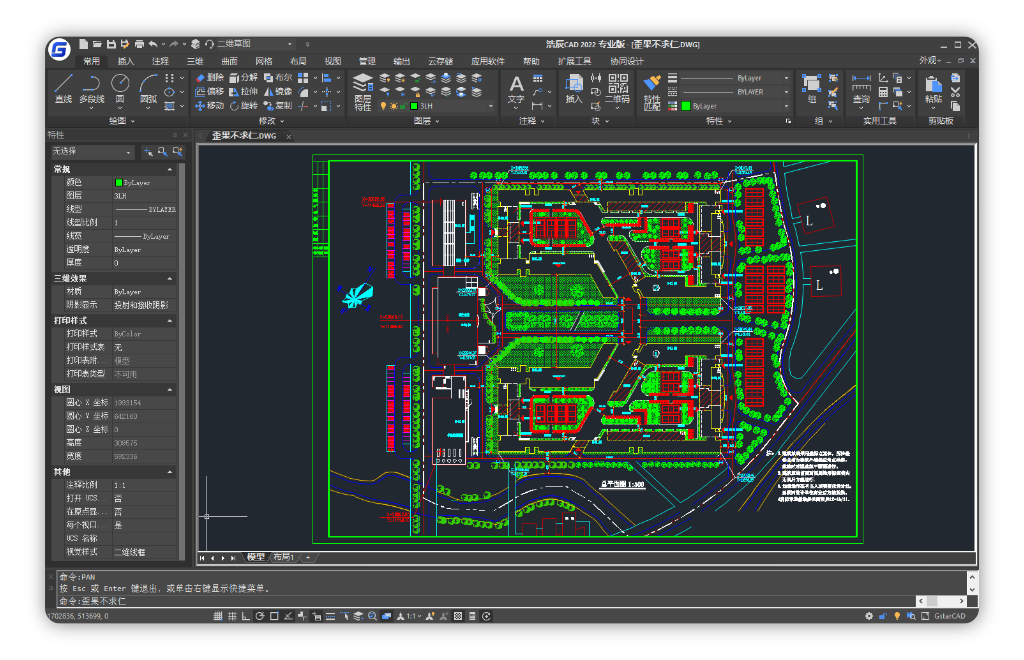1024x660 pixels.
Task: Open the 外观 appearance menu
Action: [930, 60]
